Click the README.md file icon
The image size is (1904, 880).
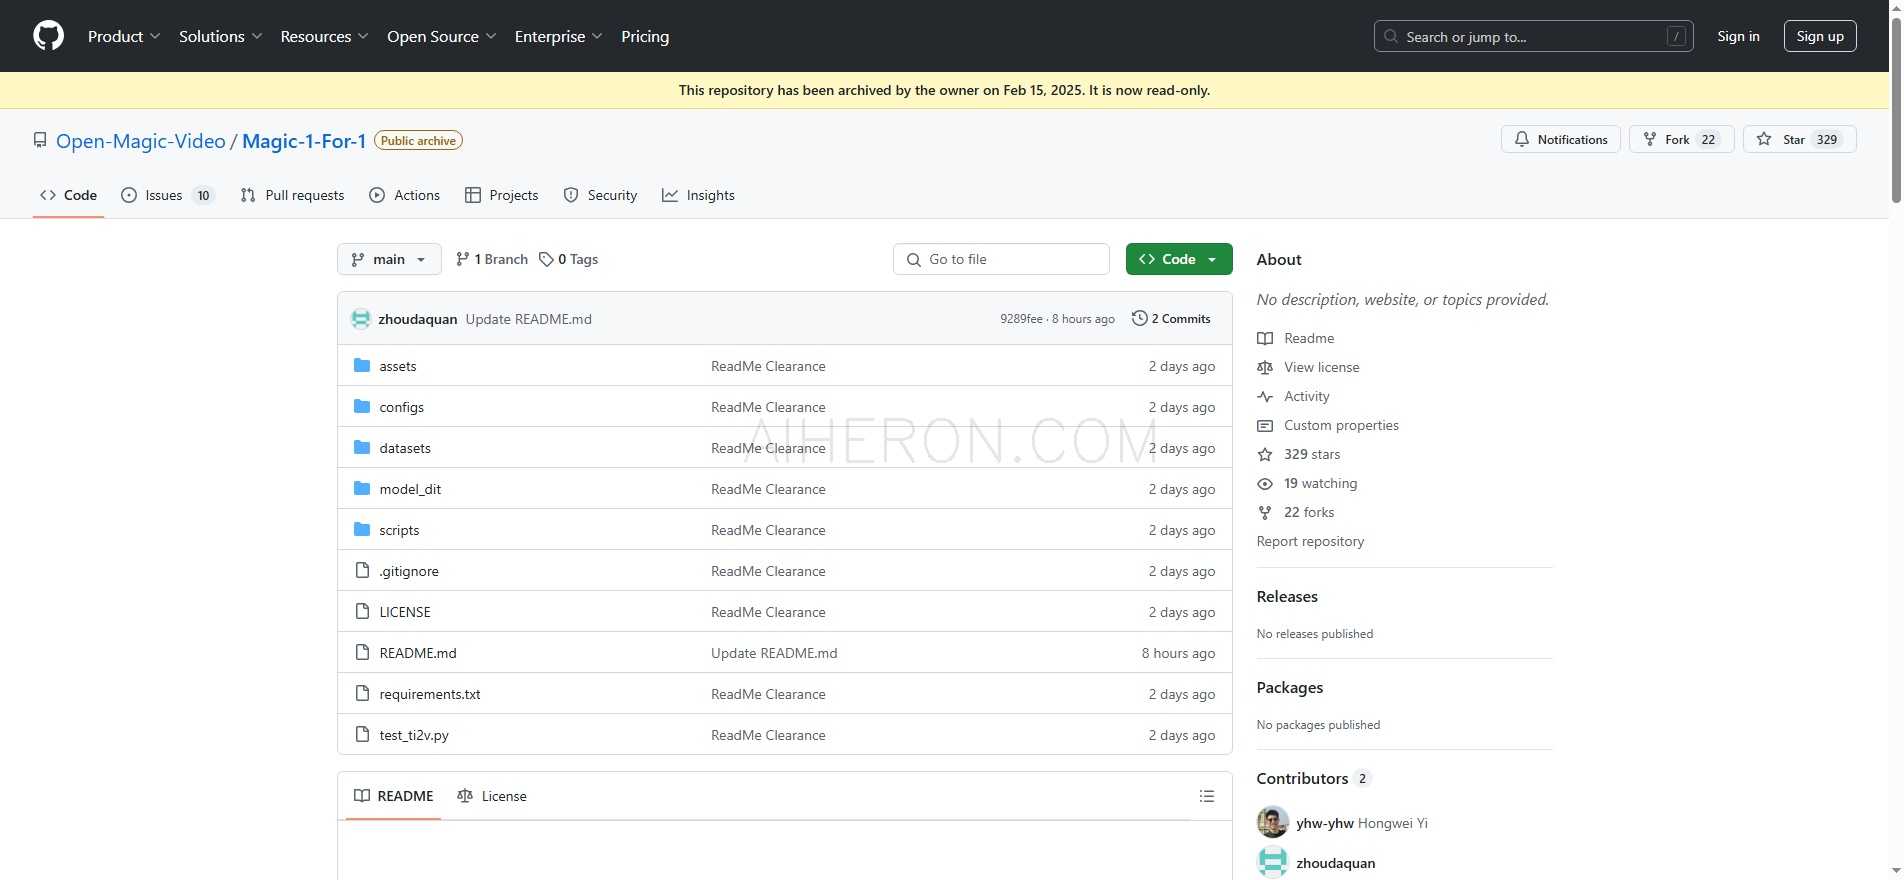coord(362,653)
